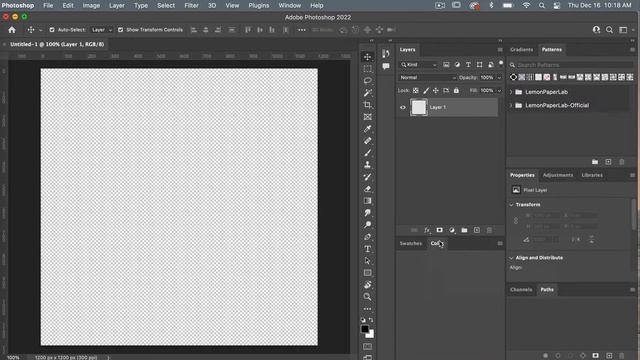Select the History Brush tool
The height and width of the screenshot is (360, 640).
pos(367,177)
